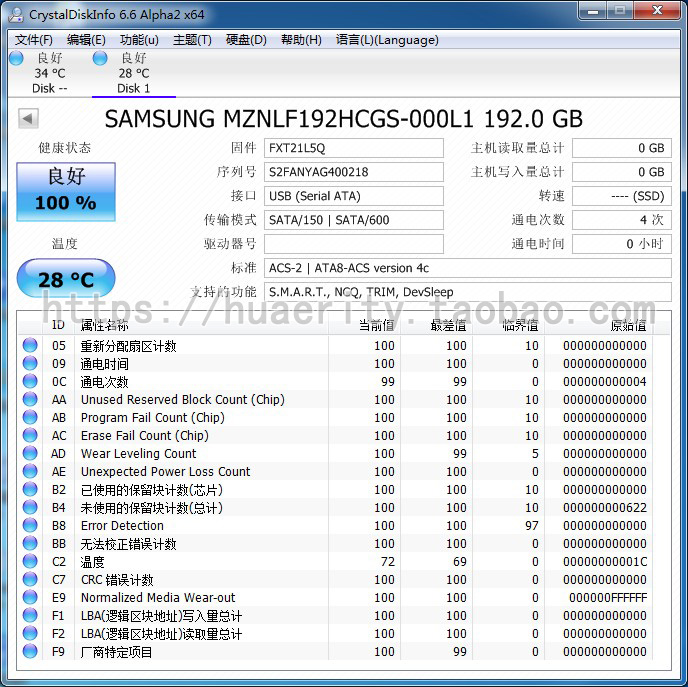688x687 pixels.
Task: Click status orb in row C2 温度
Action: pyautogui.click(x=30, y=561)
